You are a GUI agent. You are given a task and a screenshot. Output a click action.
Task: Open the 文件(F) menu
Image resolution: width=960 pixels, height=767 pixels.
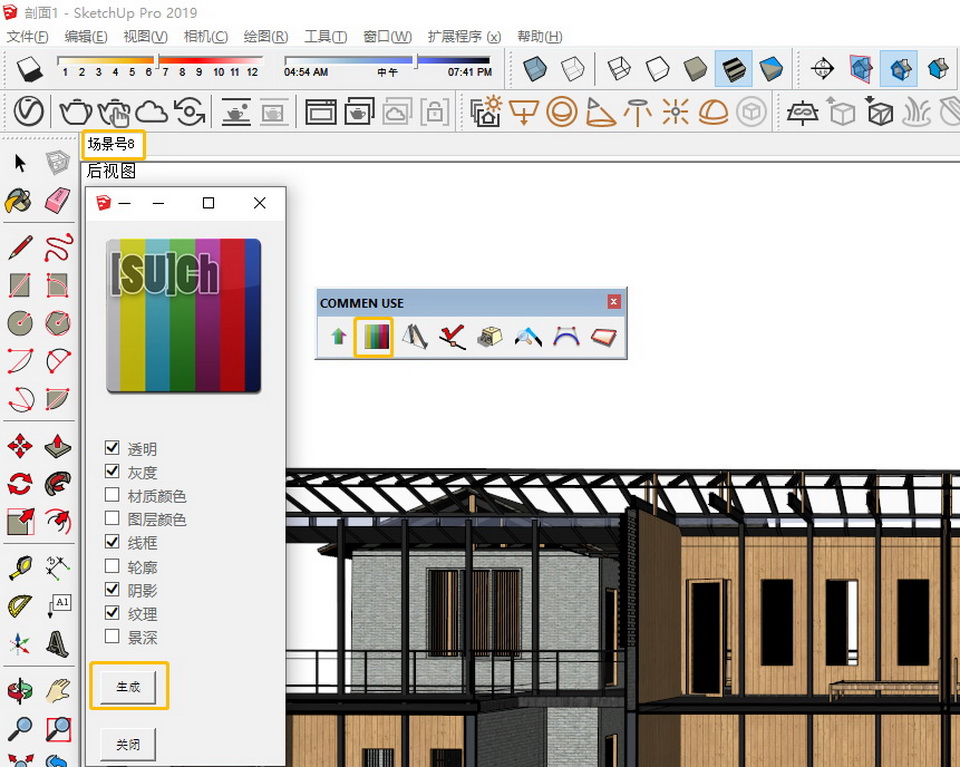click(x=28, y=37)
